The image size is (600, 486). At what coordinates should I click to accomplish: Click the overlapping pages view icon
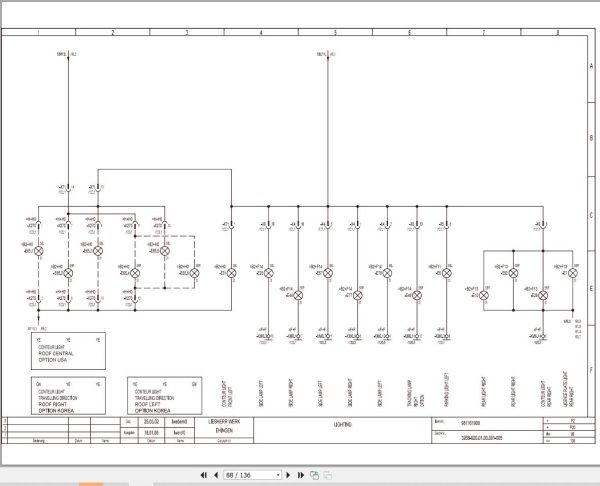314,475
